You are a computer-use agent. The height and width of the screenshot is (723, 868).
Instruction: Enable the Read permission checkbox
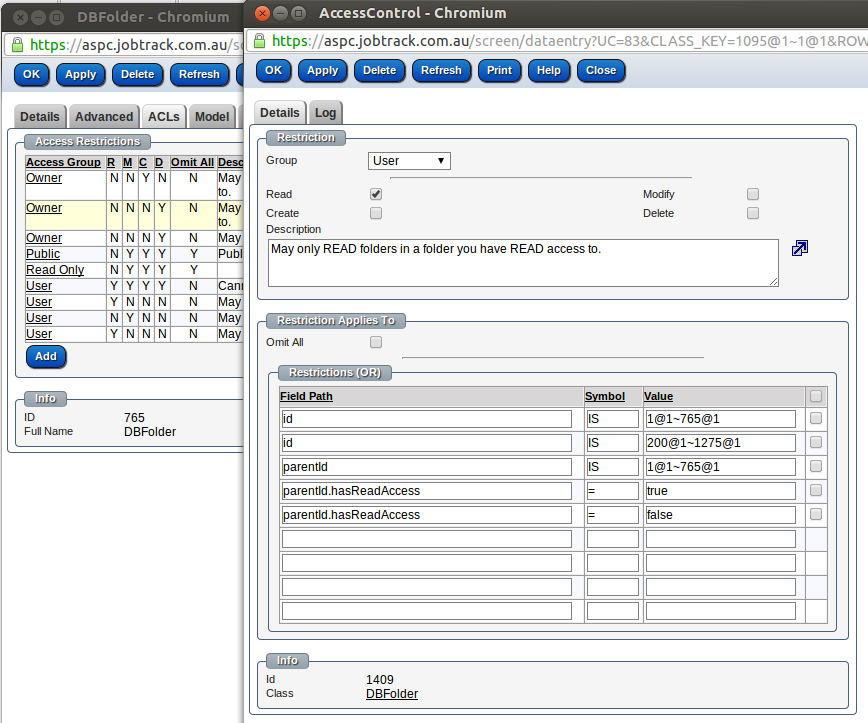click(x=375, y=194)
